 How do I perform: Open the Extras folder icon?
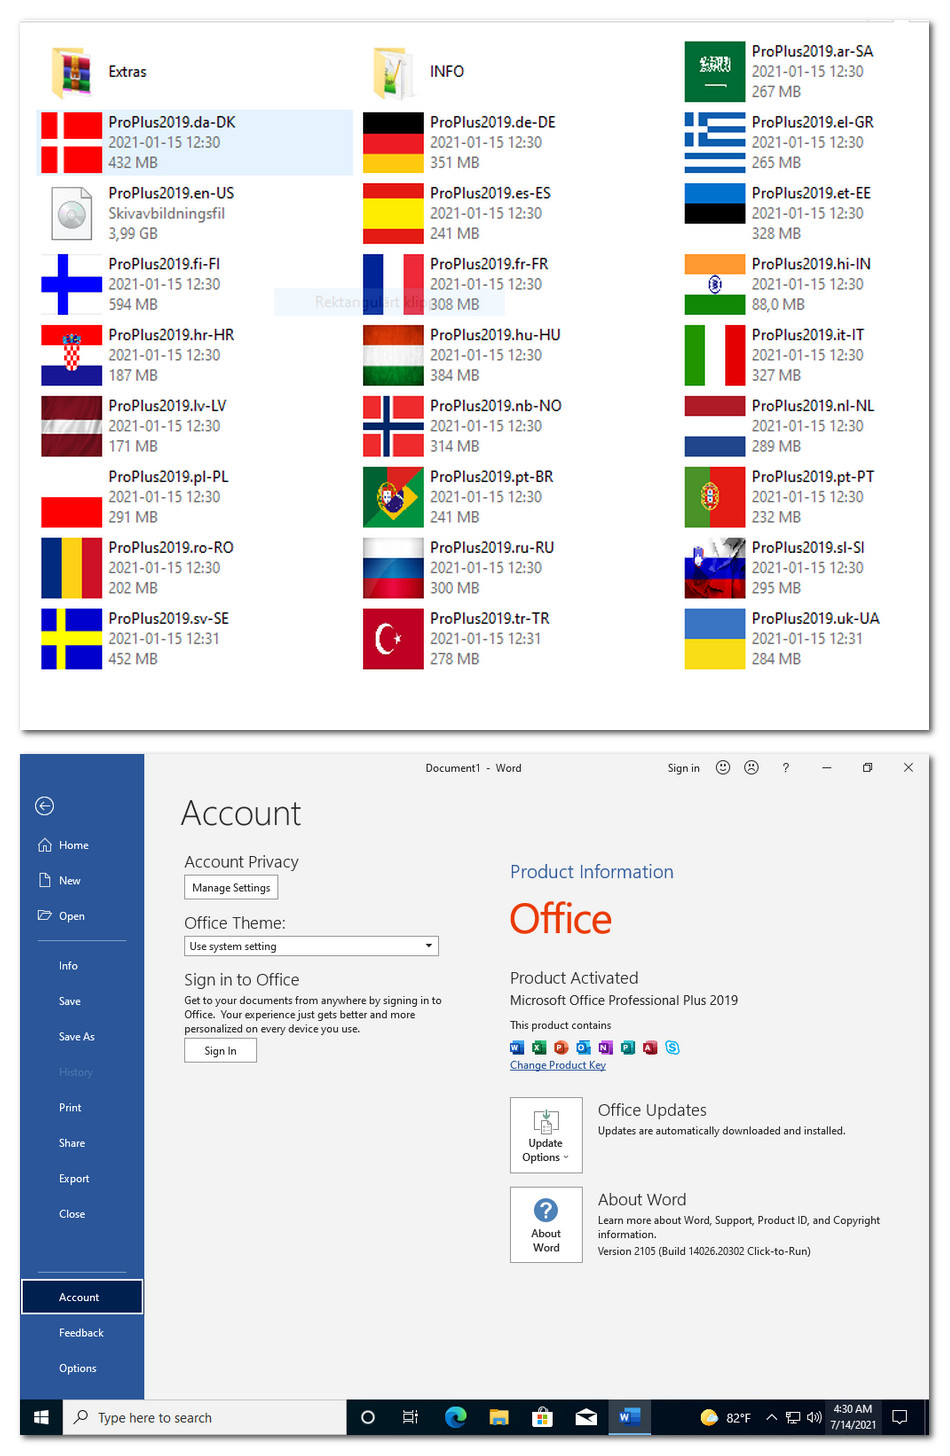[x=72, y=72]
